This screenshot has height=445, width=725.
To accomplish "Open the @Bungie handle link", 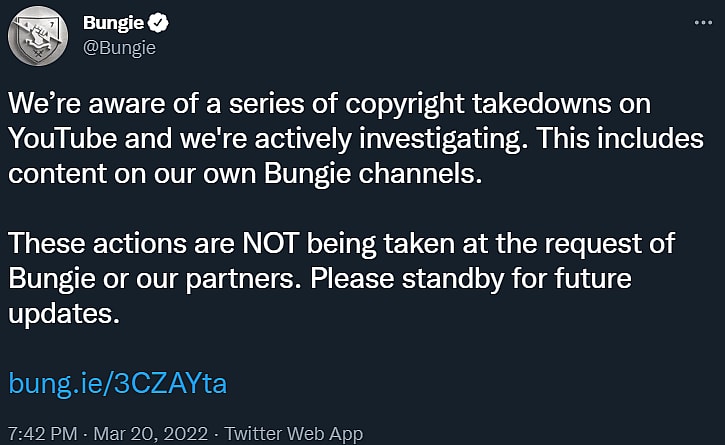I will pyautogui.click(x=119, y=46).
